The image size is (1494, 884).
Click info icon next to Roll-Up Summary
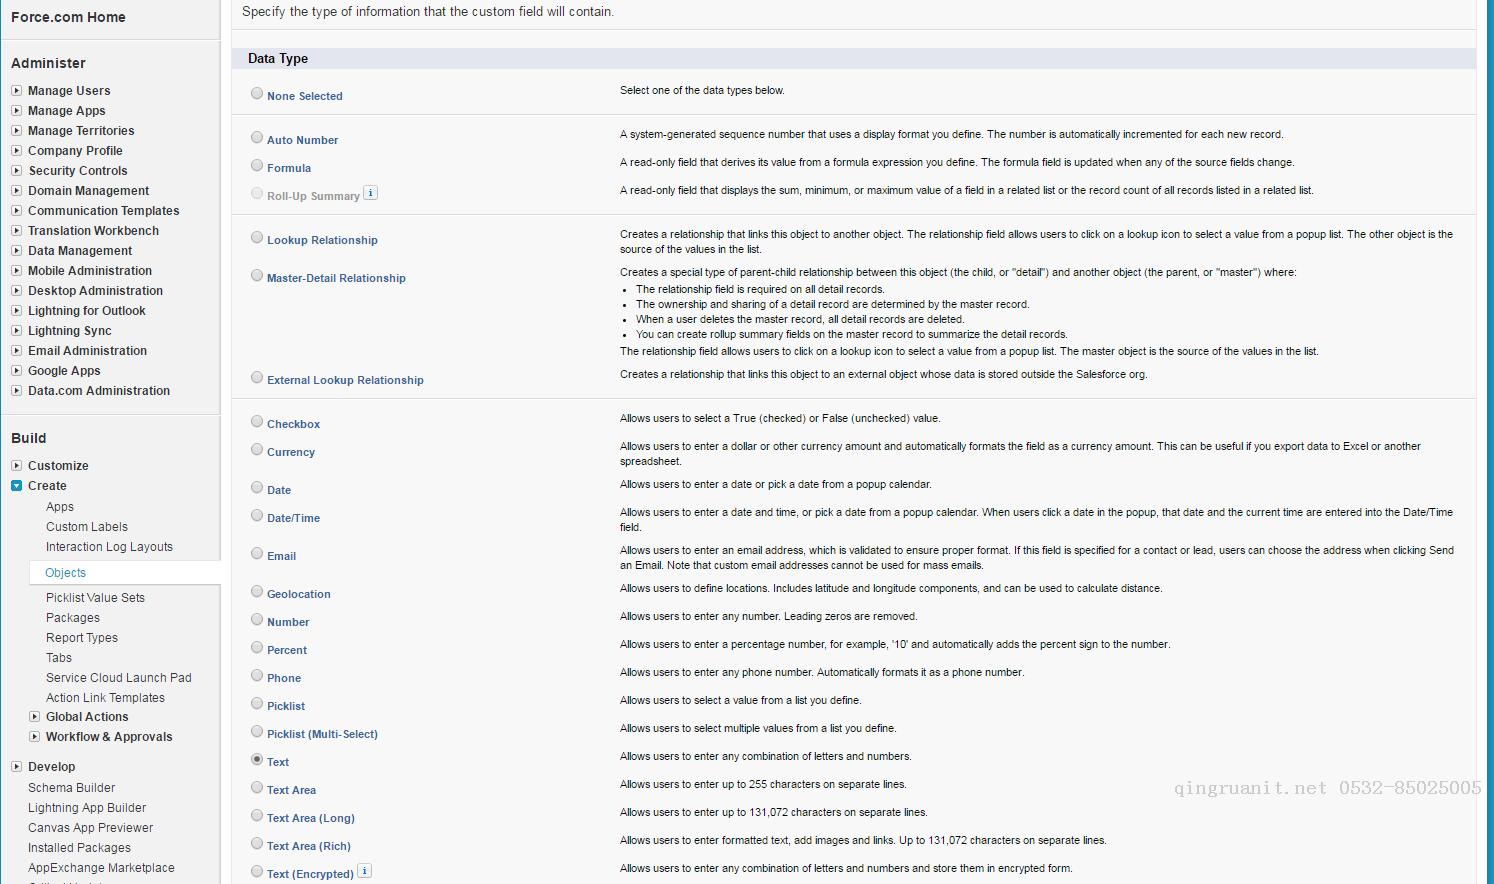coord(370,193)
